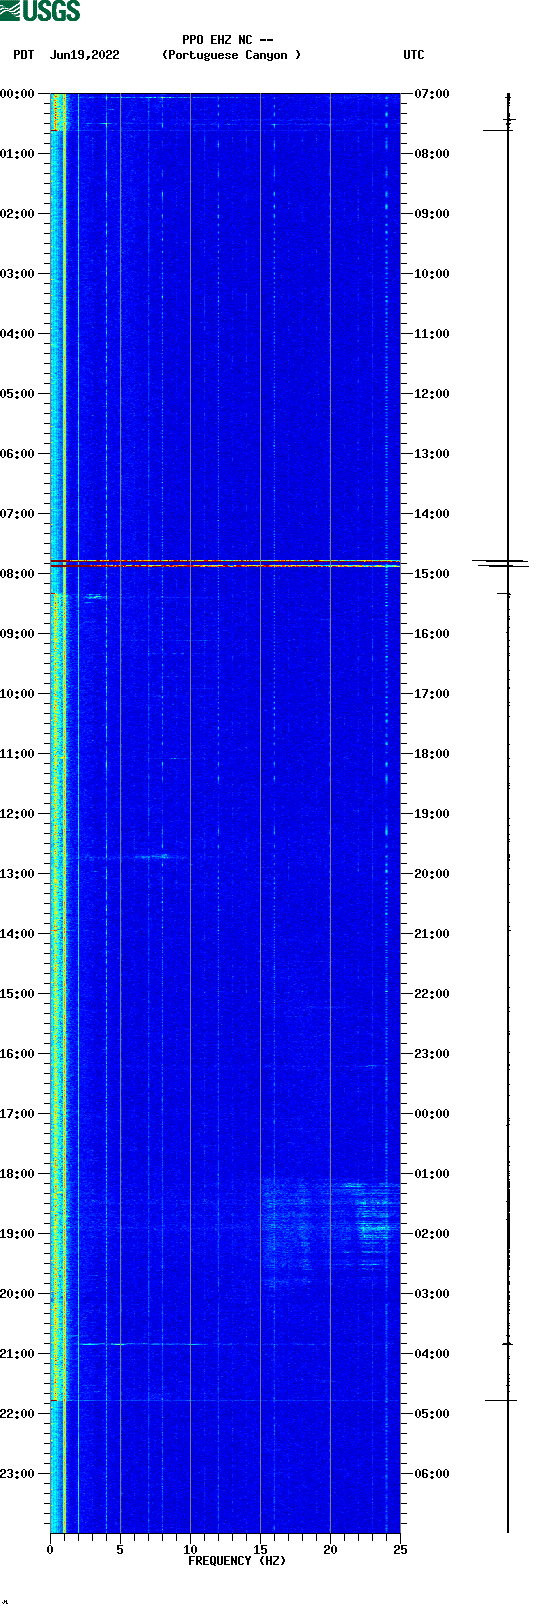Click the 01:00 PDT time label
The image size is (552, 1613).
point(17,153)
